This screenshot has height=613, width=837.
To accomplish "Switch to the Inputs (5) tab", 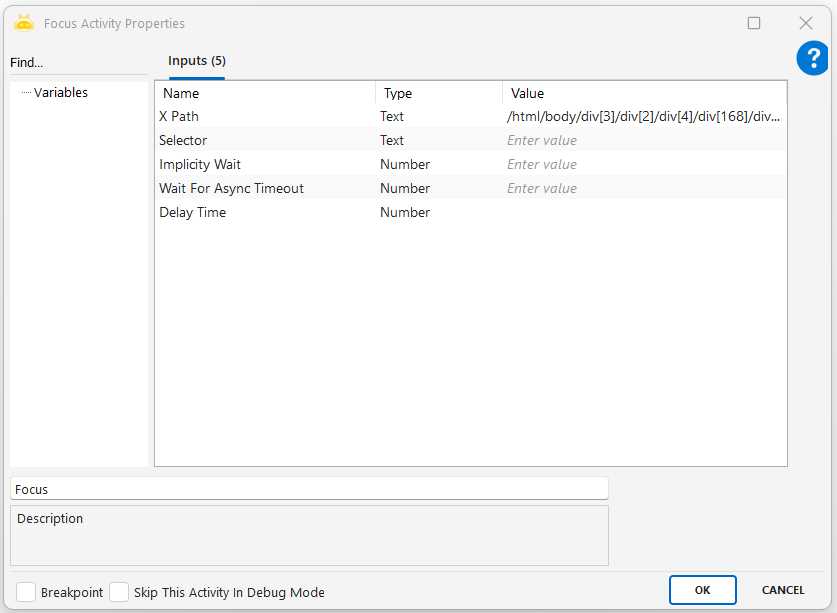I will 196,61.
